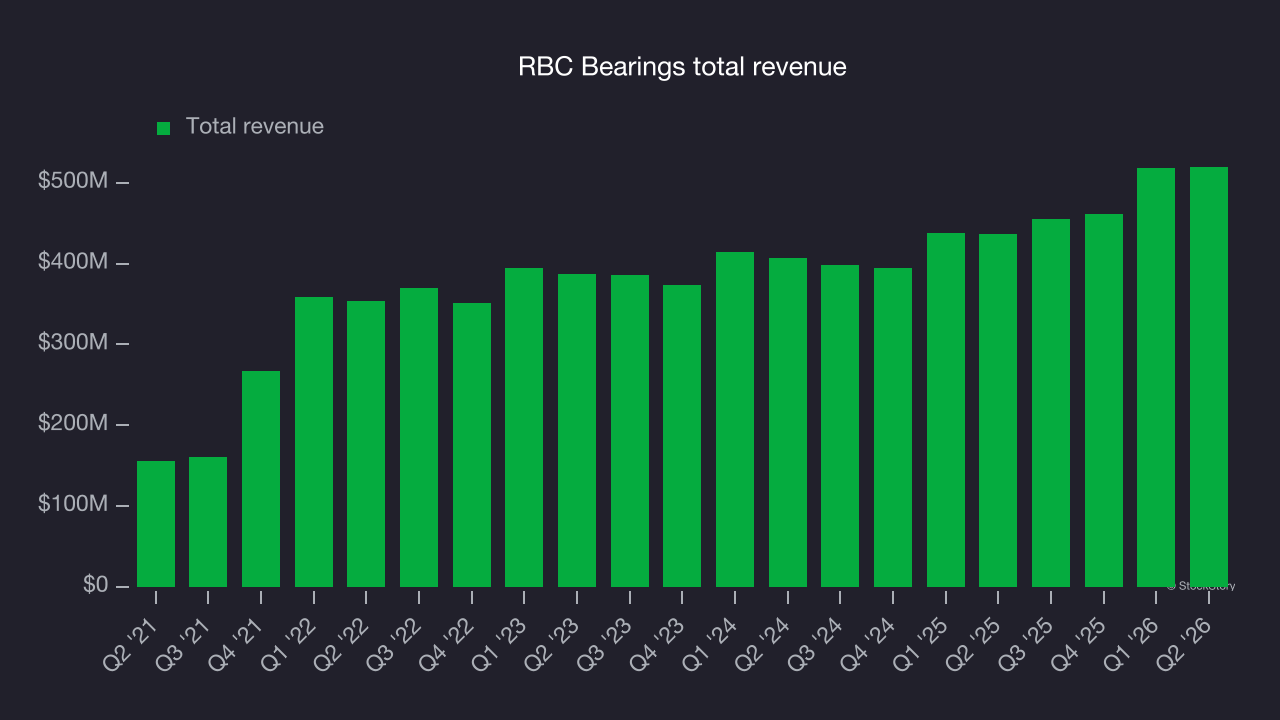Select the Q3 '24 revenue bar
This screenshot has height=720, width=1280.
point(840,426)
